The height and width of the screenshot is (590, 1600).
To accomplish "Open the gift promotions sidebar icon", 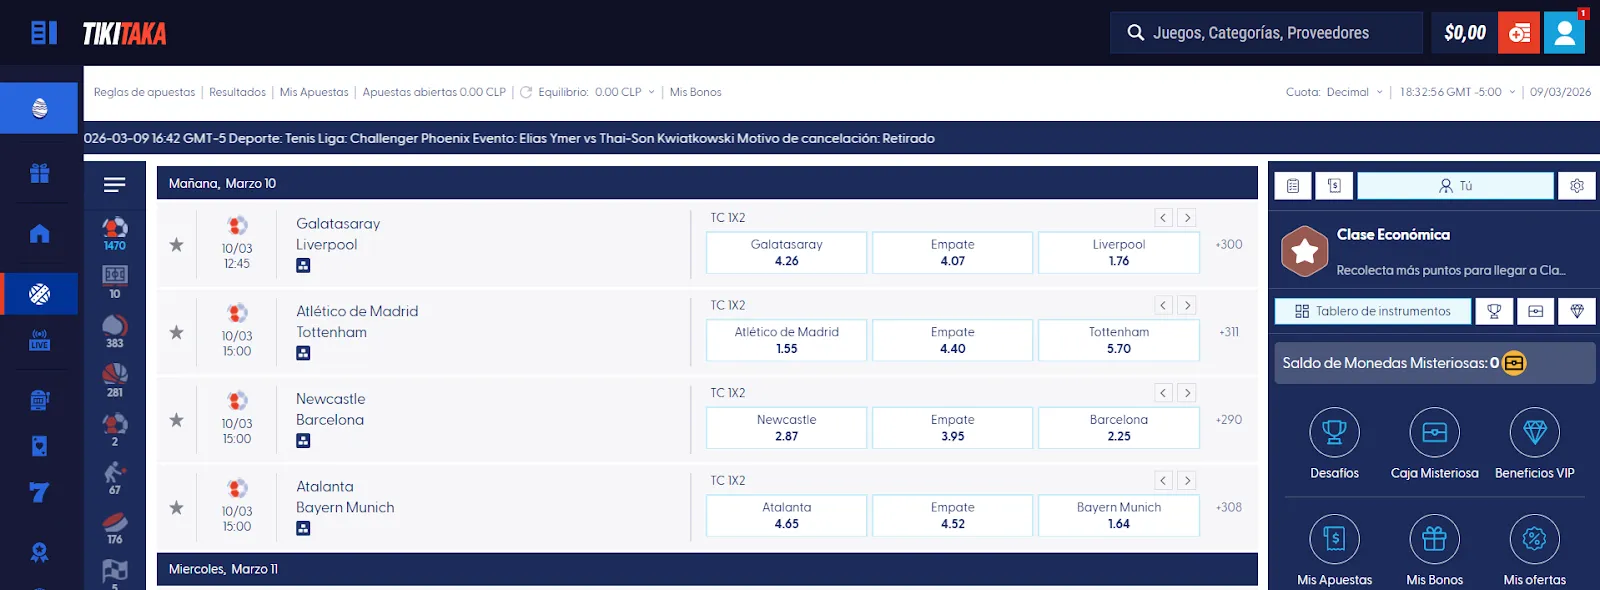I will [40, 174].
